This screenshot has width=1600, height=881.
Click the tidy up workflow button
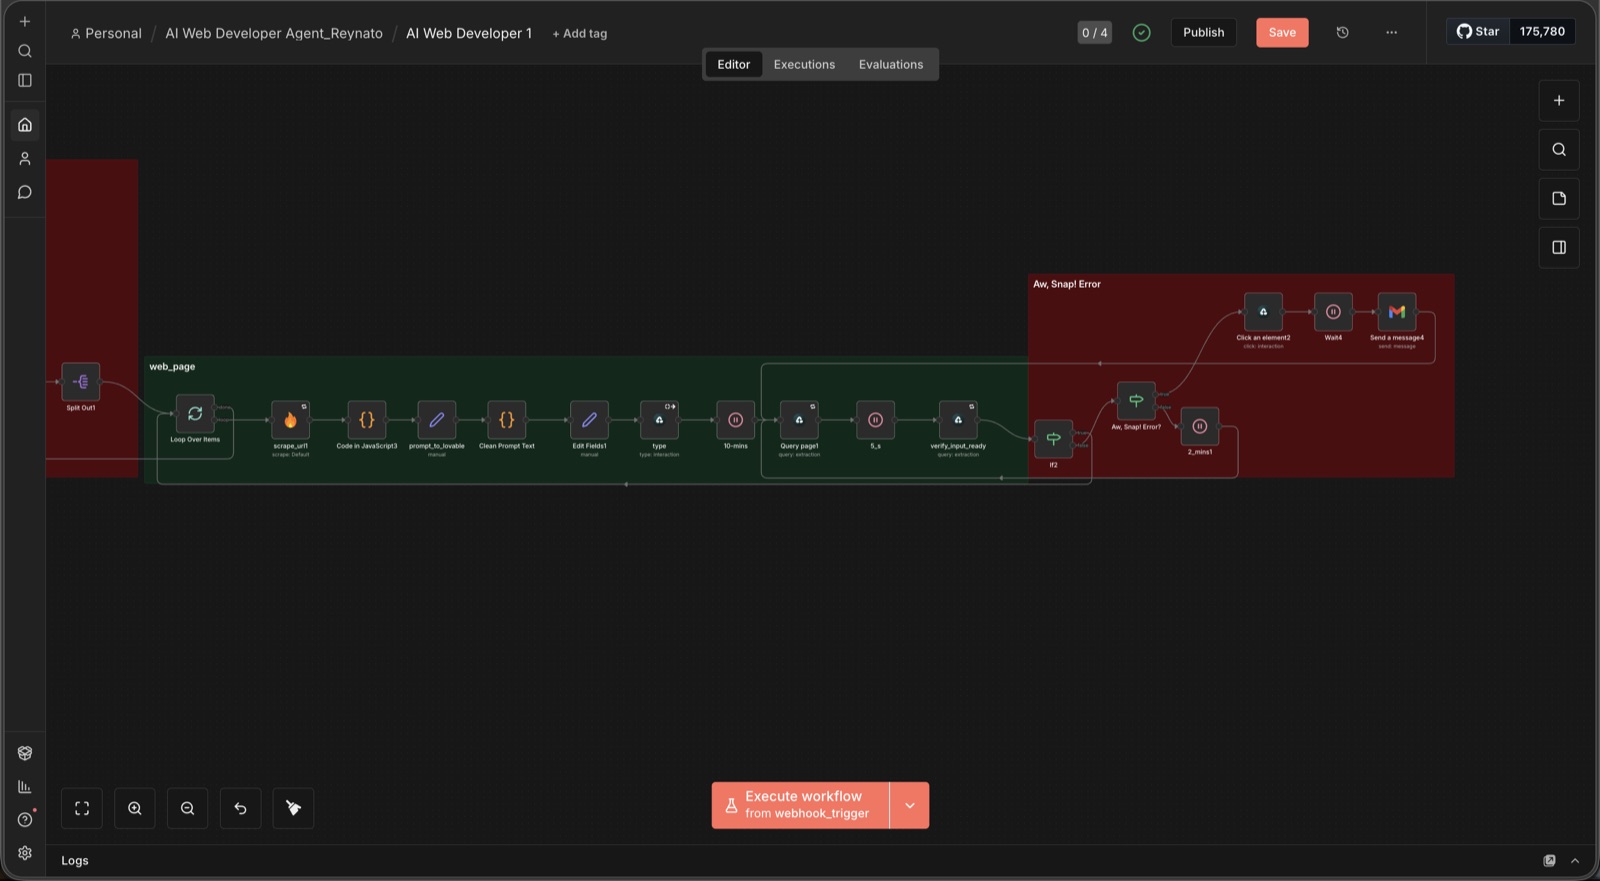pyautogui.click(x=293, y=808)
